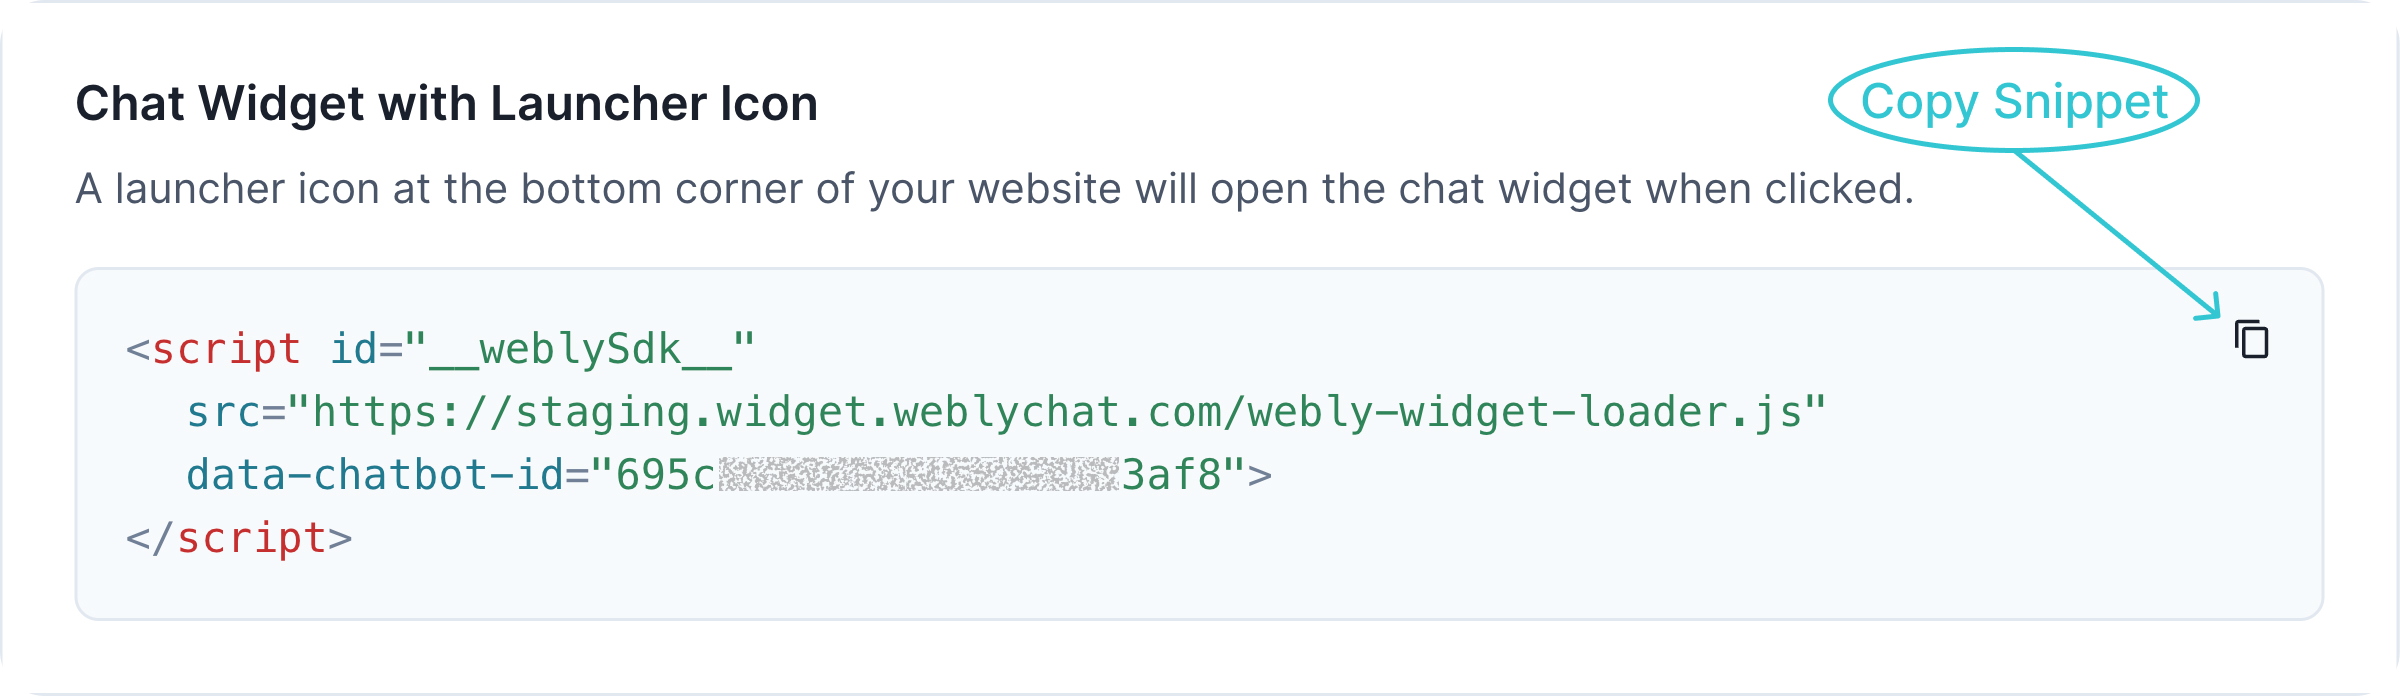Click the "Copy Snippet" annotation label
This screenshot has width=2400, height=696.
pyautogui.click(x=2013, y=102)
